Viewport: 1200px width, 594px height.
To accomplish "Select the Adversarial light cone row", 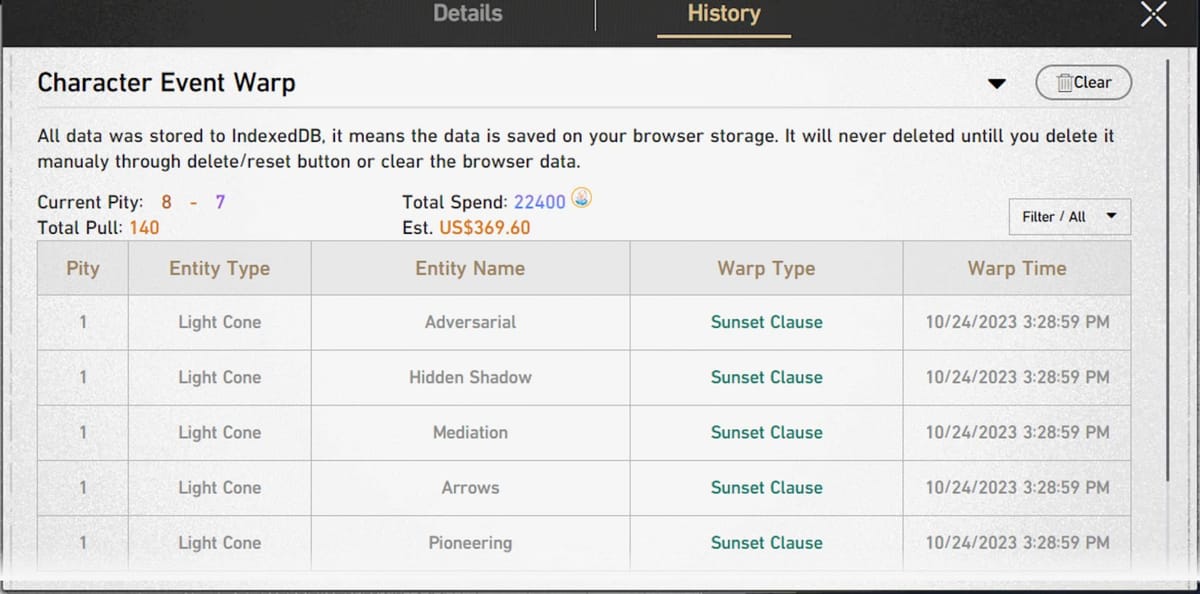I will (x=470, y=322).
